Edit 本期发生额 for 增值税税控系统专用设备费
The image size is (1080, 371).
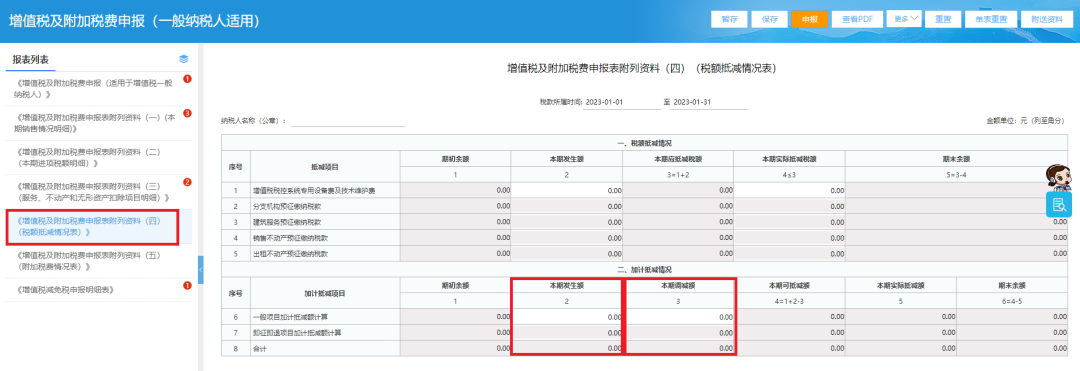pyautogui.click(x=566, y=190)
